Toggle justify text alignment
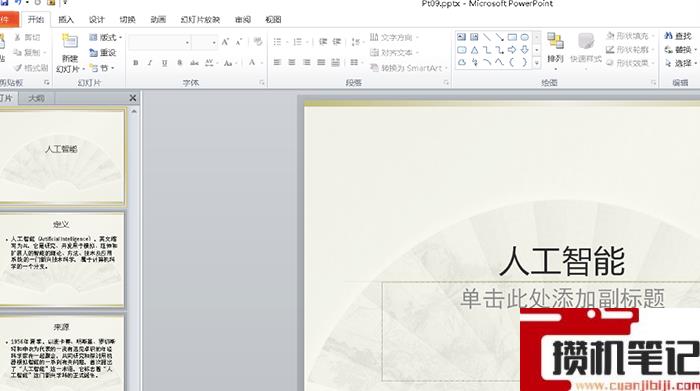The width and height of the screenshot is (700, 391). coord(321,62)
